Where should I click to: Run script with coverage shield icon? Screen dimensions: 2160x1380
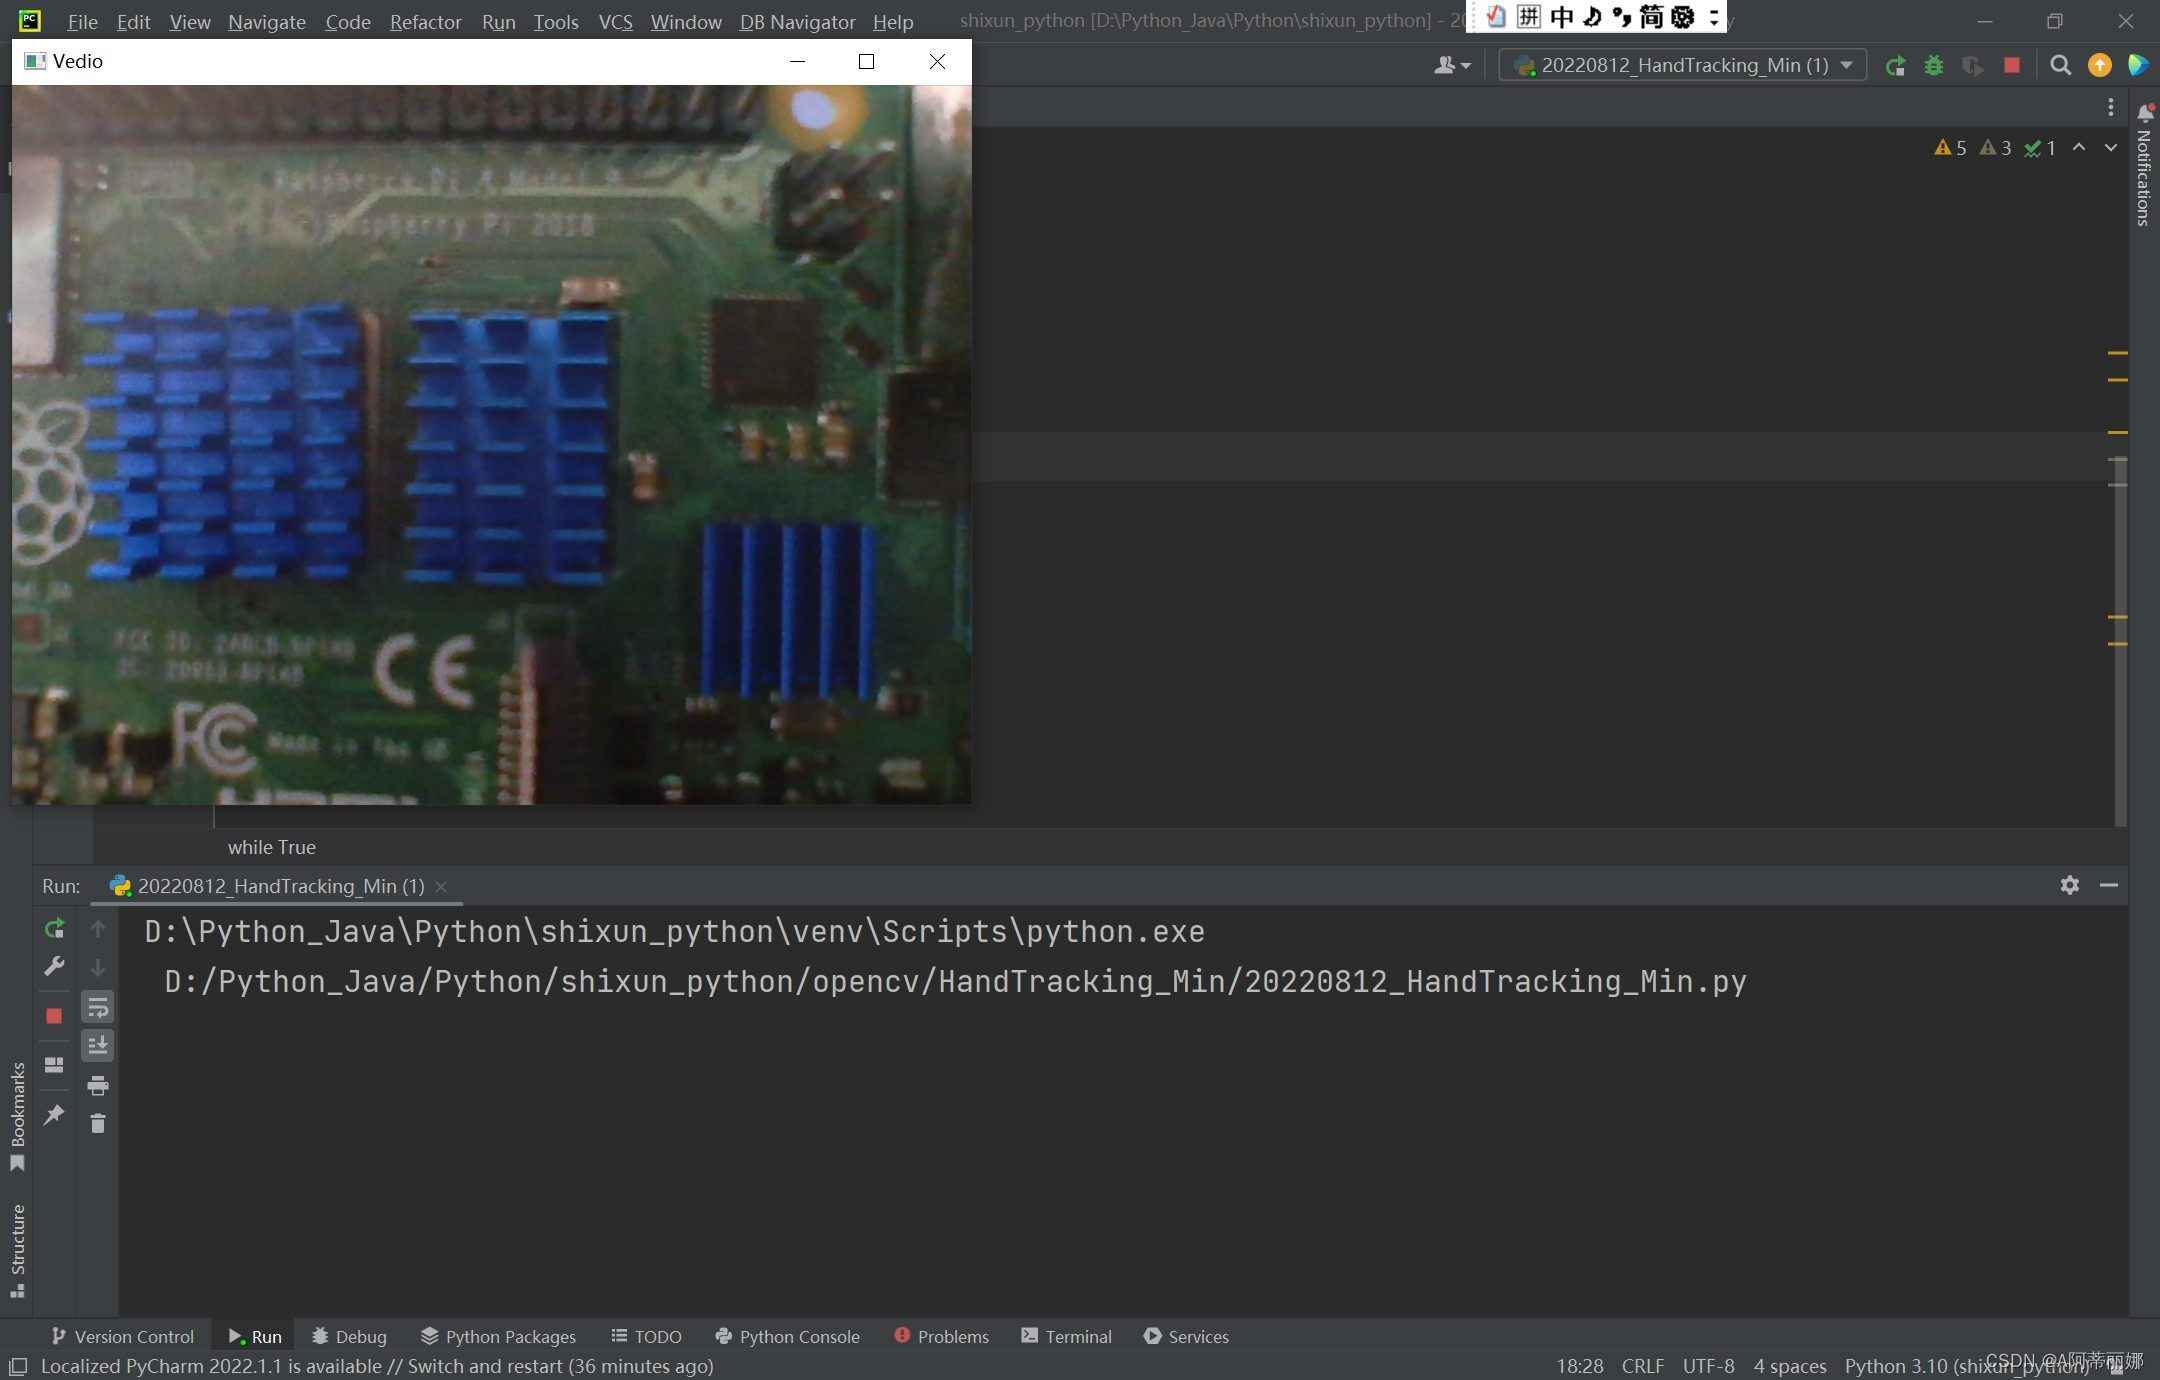pyautogui.click(x=1973, y=65)
